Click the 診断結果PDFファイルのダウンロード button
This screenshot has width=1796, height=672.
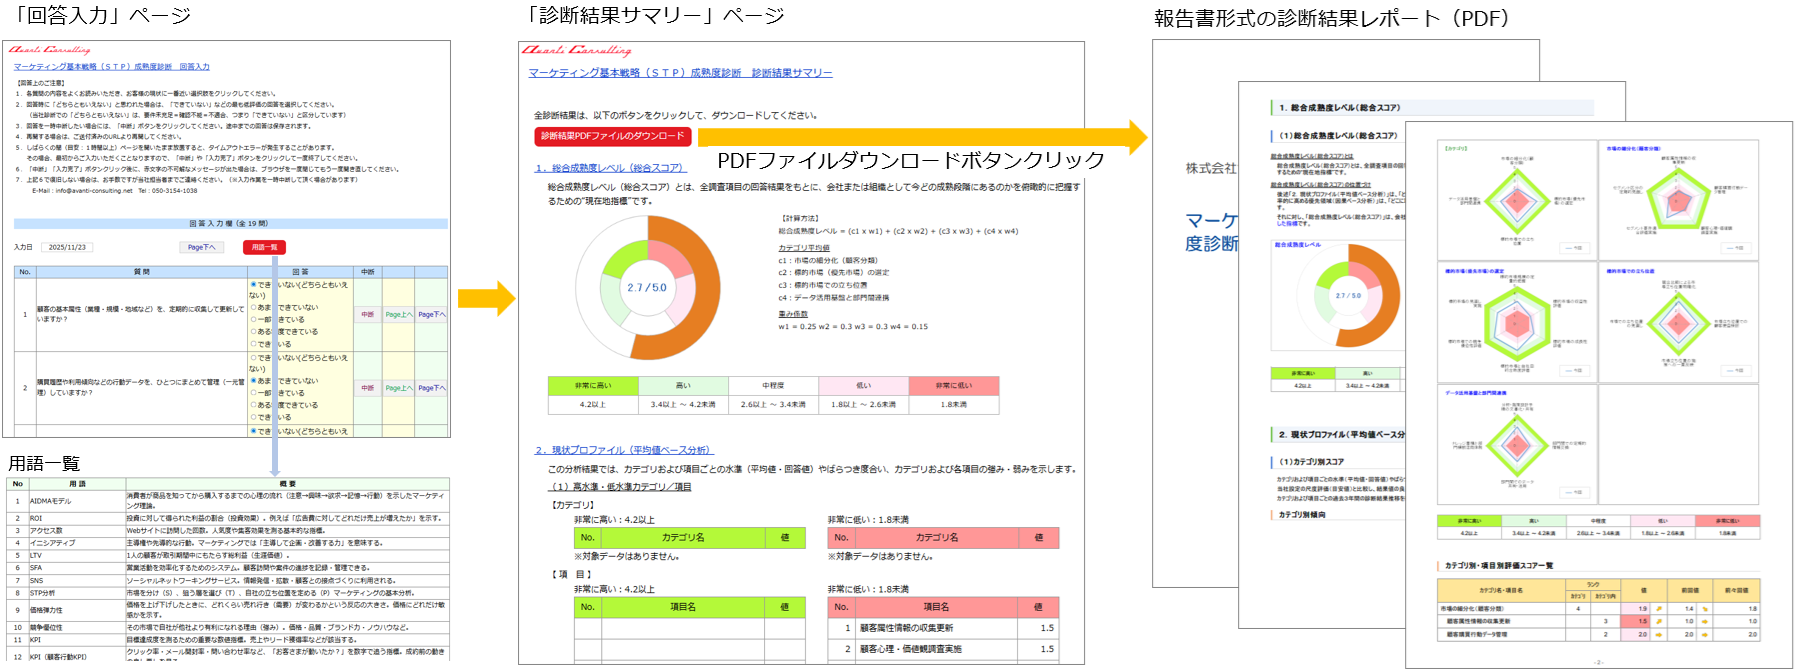pyautogui.click(x=613, y=136)
